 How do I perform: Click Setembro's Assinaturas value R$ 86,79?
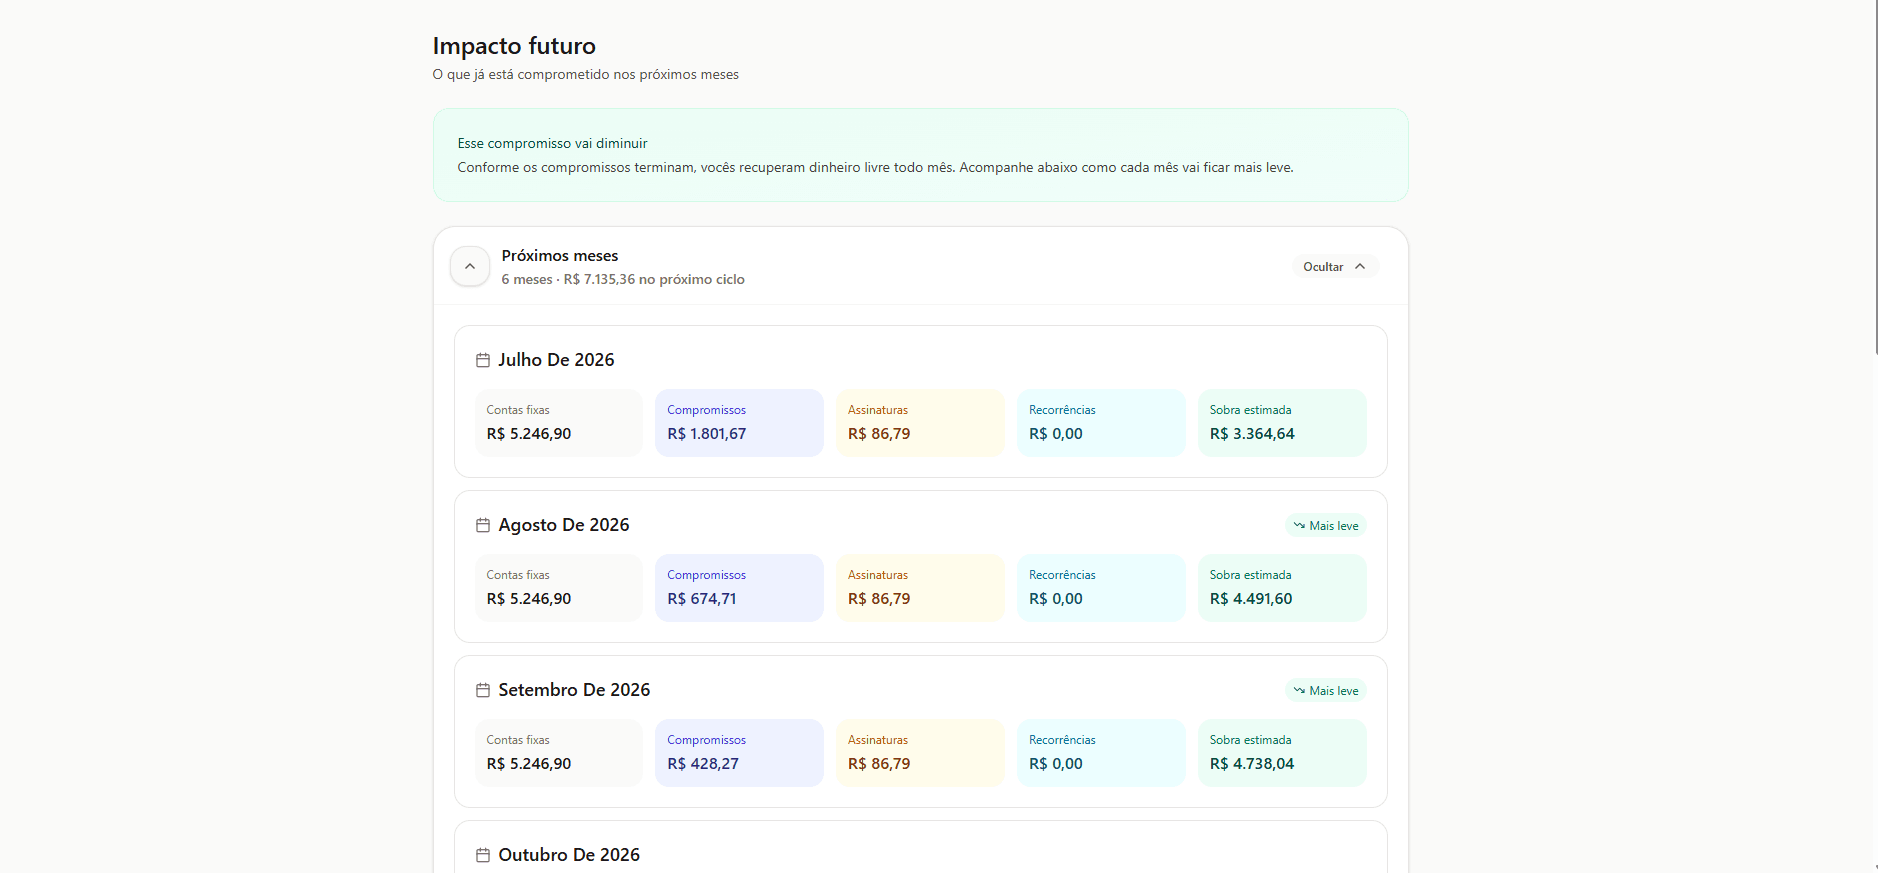coord(879,764)
